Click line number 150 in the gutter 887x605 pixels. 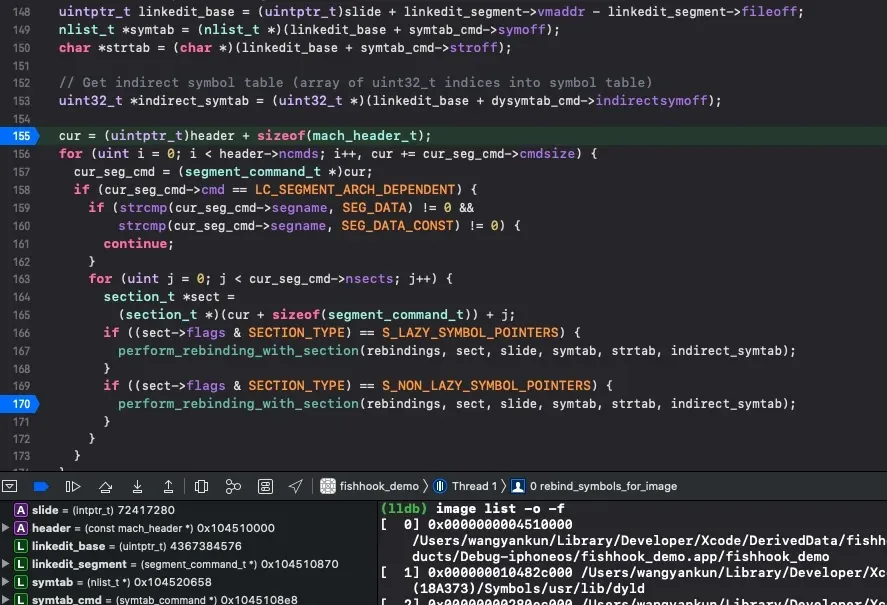click(x=21, y=48)
